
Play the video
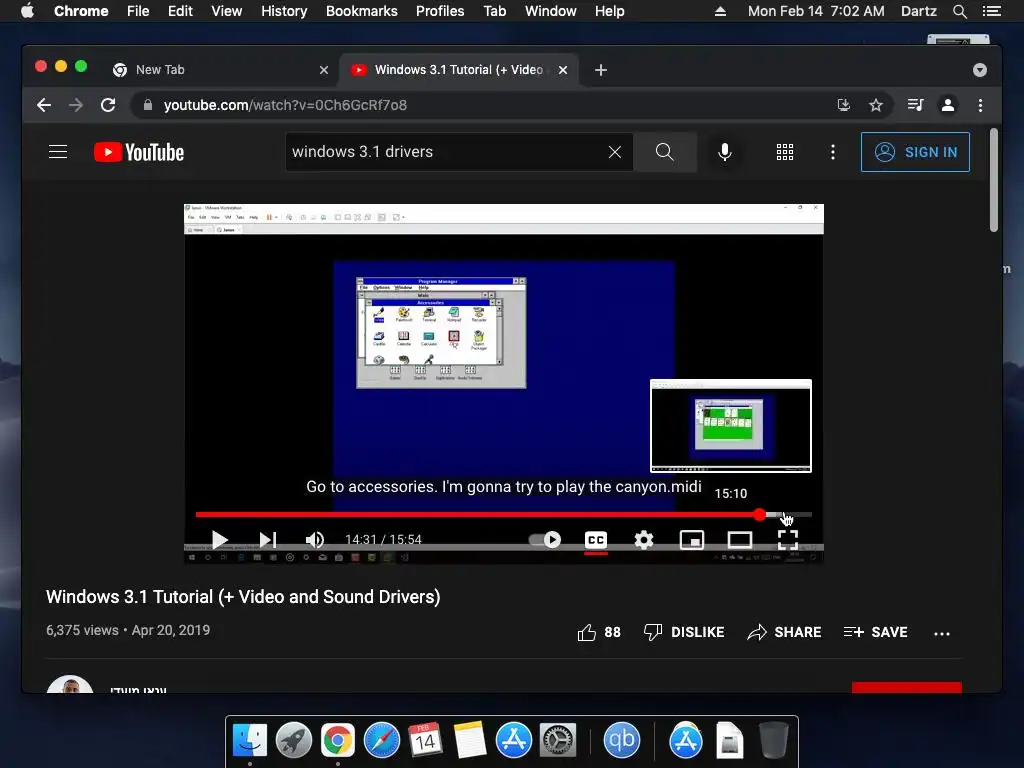pos(219,540)
